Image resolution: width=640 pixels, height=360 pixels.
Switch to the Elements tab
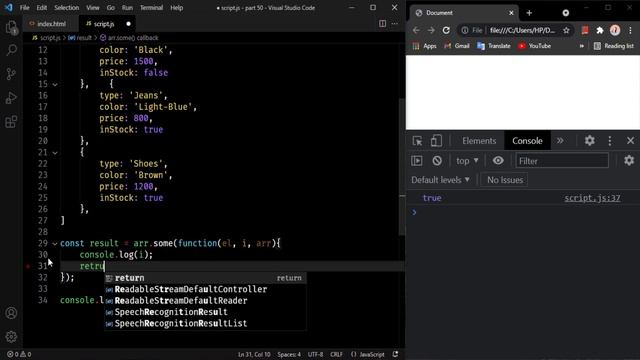point(479,141)
